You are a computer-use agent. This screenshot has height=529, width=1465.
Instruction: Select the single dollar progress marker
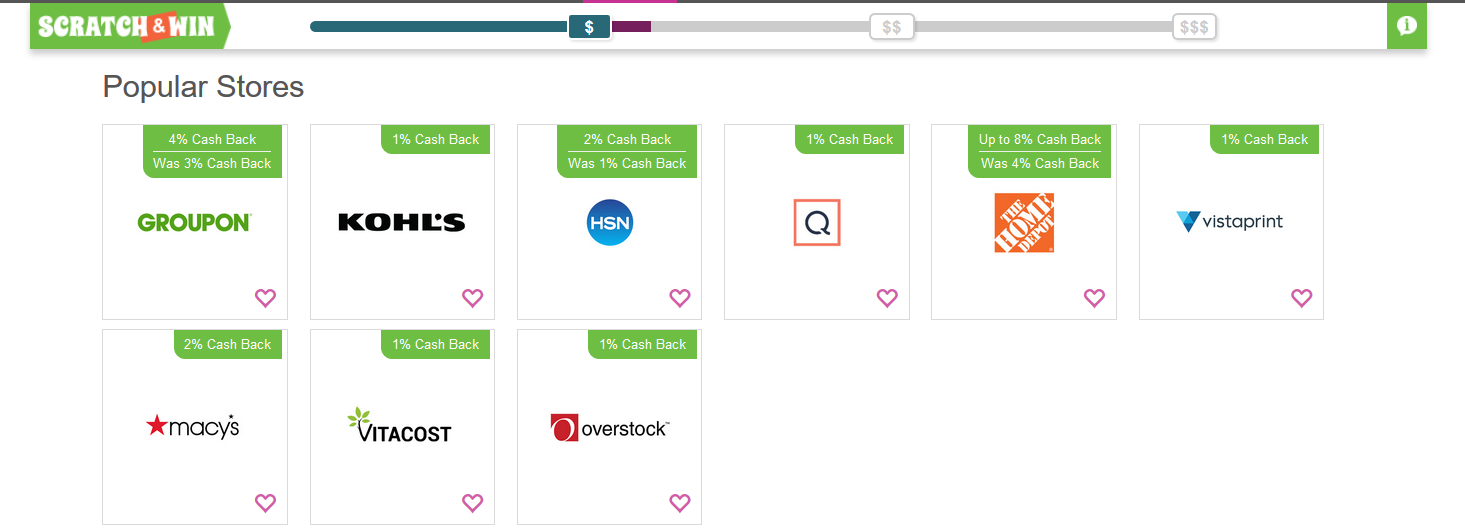pos(589,27)
